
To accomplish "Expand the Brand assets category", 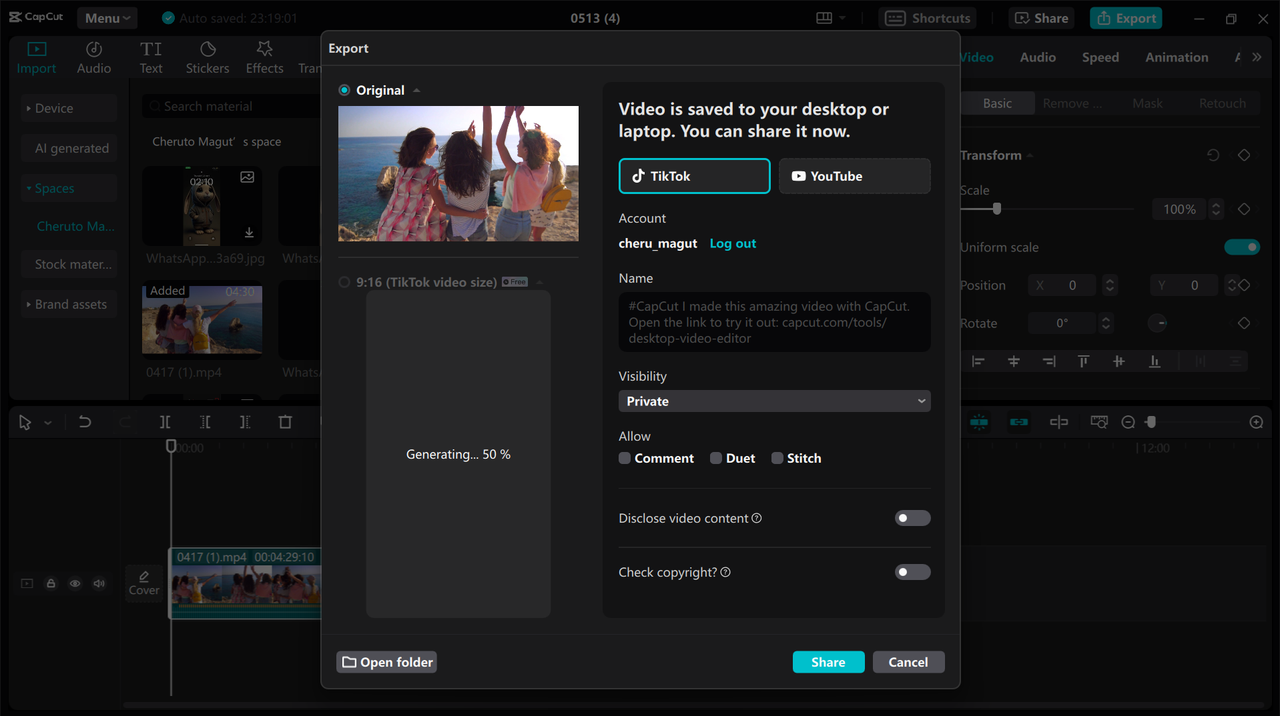I will click(x=69, y=304).
